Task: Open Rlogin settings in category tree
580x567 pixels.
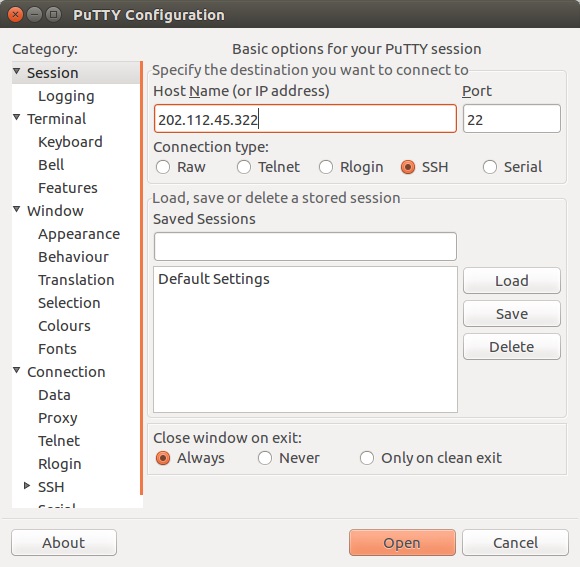Action: tap(60, 464)
